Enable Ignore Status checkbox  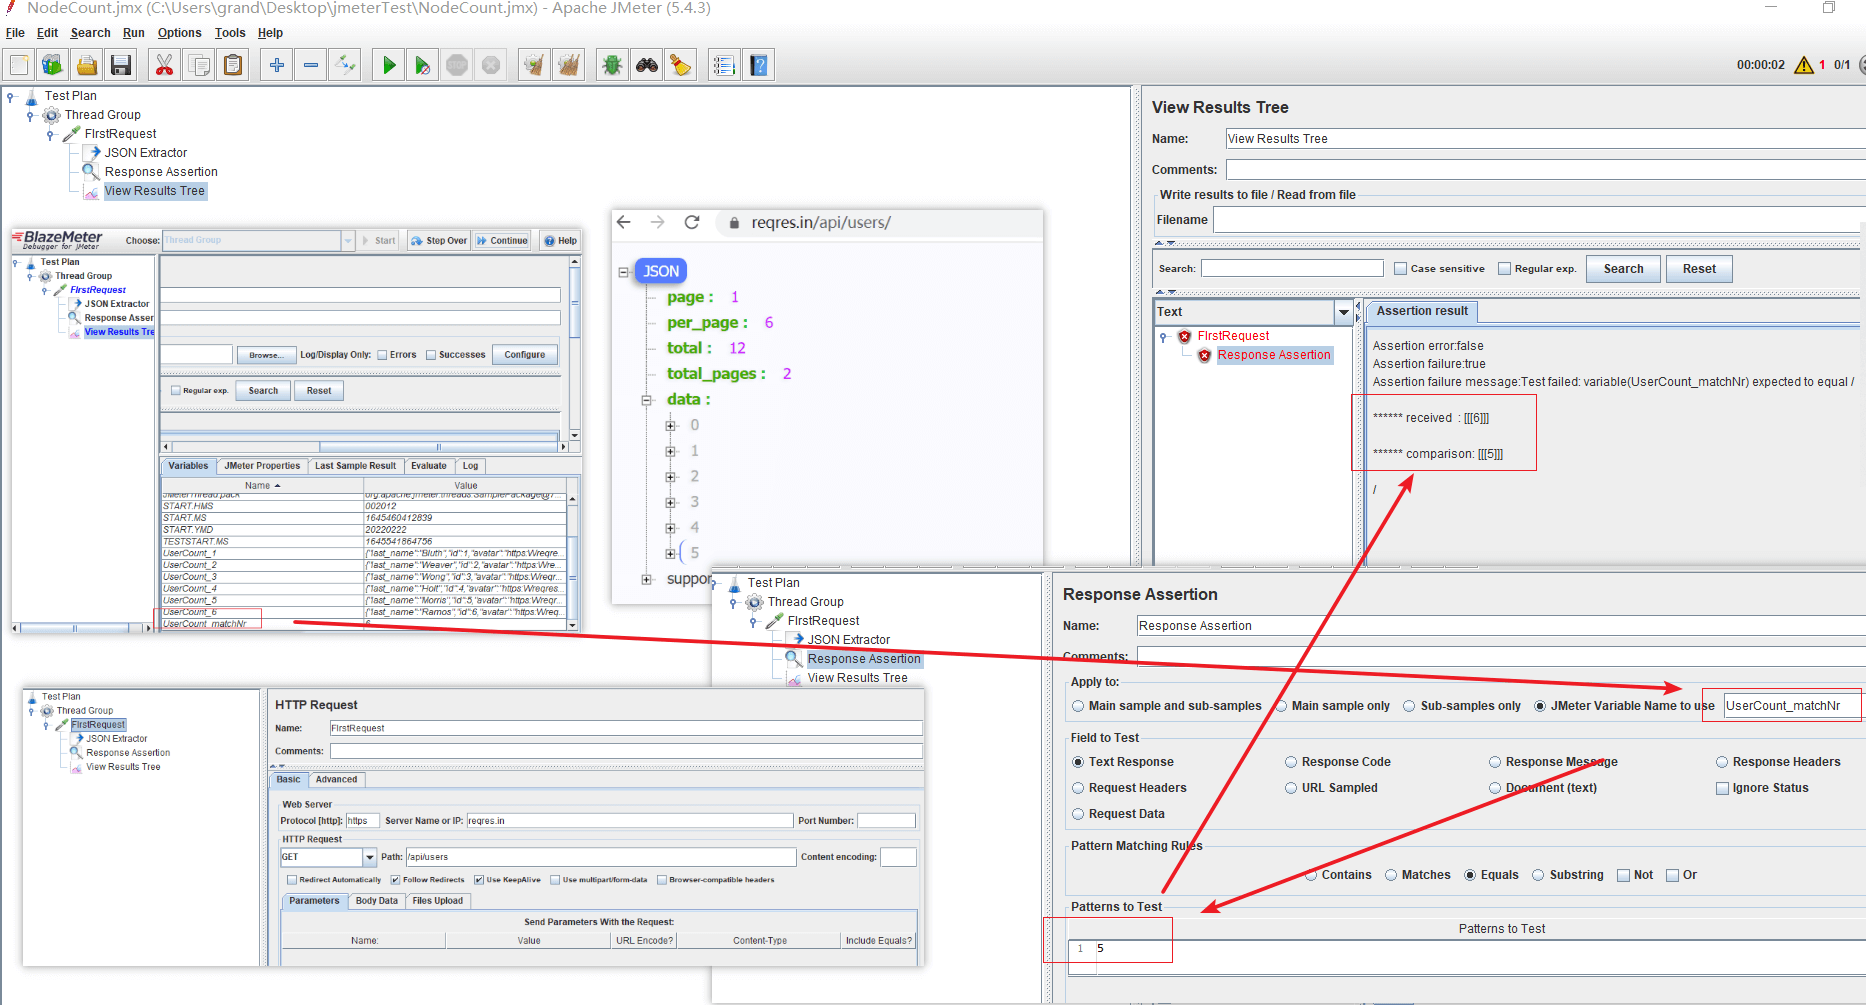[x=1723, y=788]
